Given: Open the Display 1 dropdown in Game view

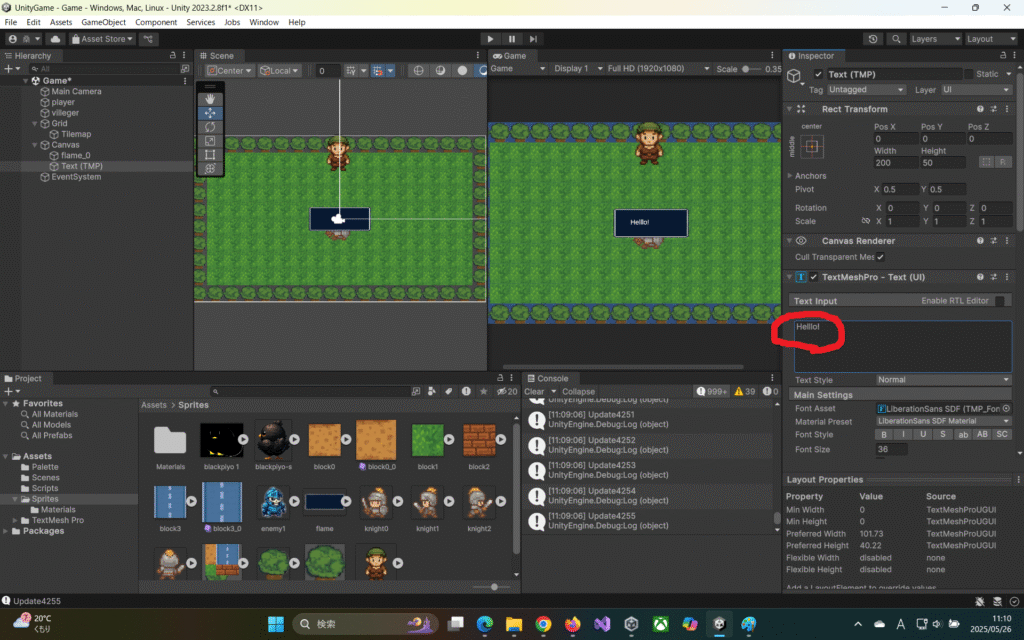Looking at the screenshot, I should pyautogui.click(x=578, y=69).
